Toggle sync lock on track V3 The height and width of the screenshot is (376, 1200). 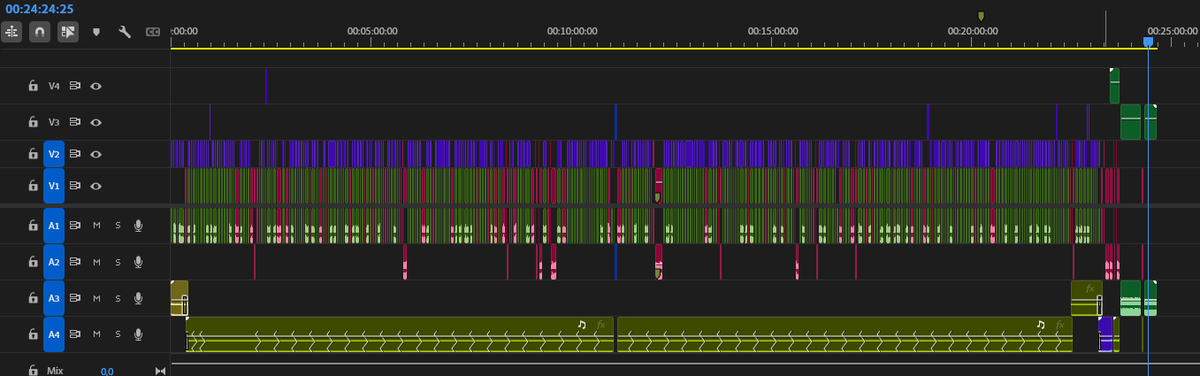[76, 122]
